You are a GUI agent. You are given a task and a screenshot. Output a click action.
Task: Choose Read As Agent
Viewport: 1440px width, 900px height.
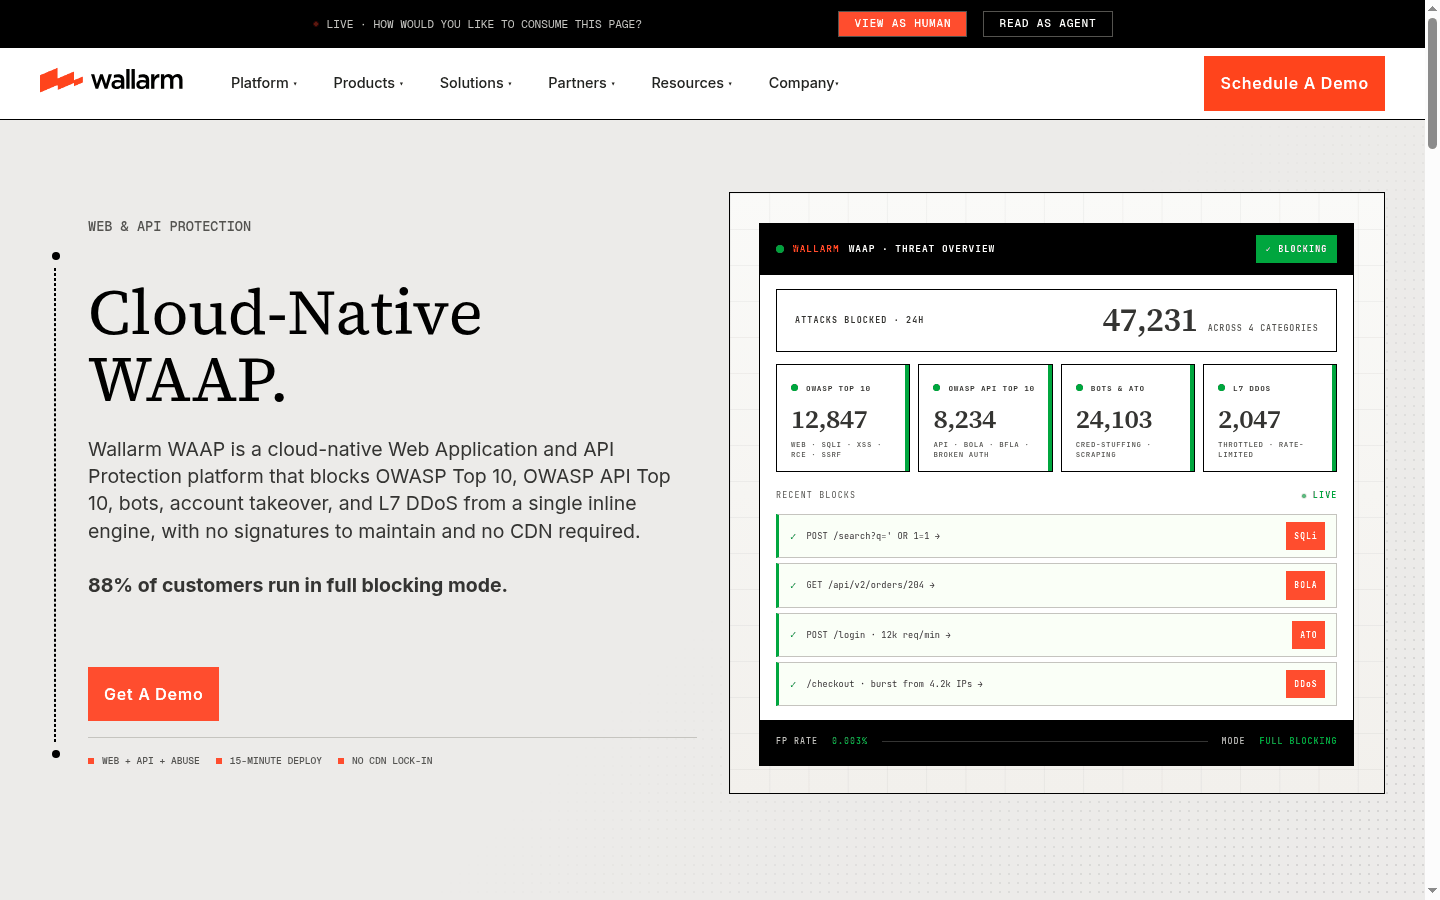point(1048,24)
